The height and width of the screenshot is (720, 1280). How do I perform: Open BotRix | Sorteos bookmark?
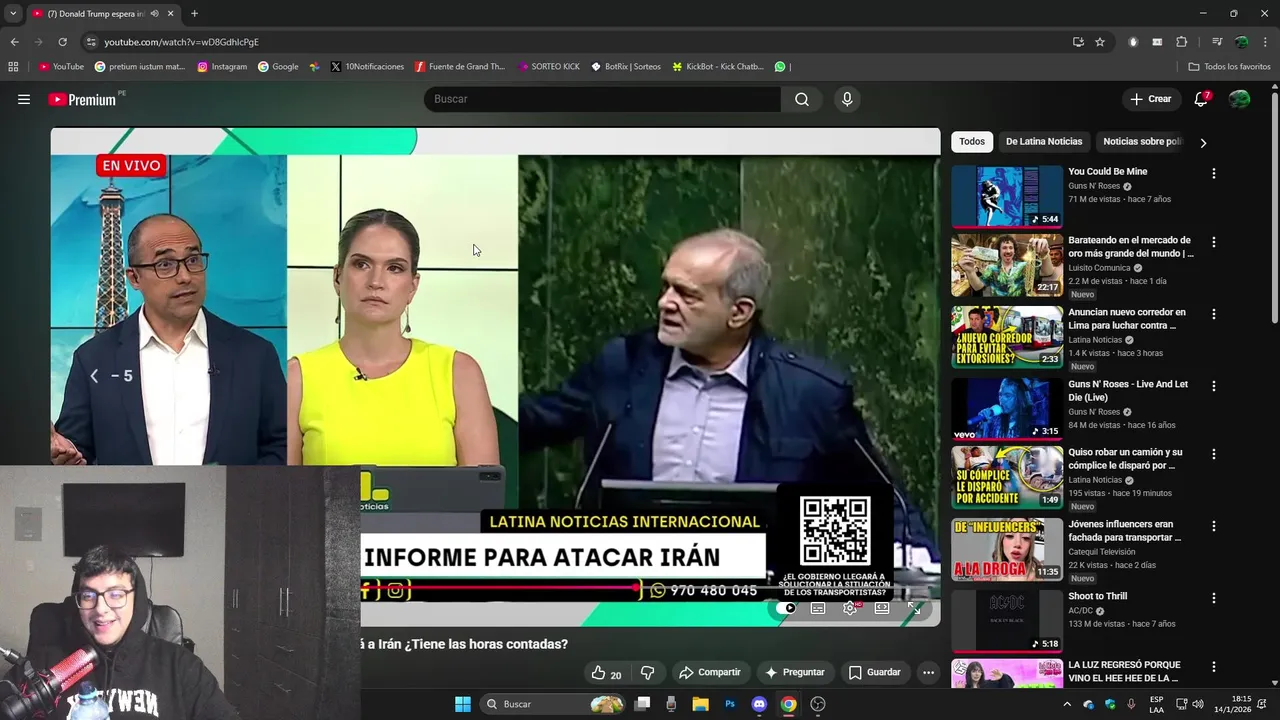626,67
